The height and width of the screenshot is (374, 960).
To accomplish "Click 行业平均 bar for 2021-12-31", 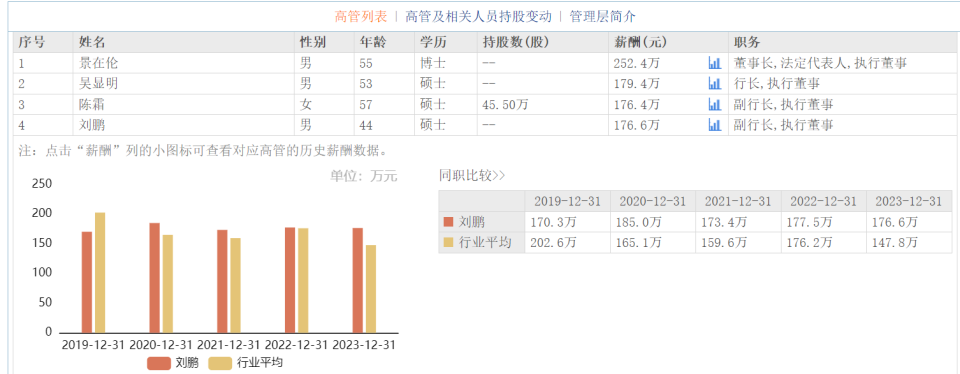I will pos(236,285).
